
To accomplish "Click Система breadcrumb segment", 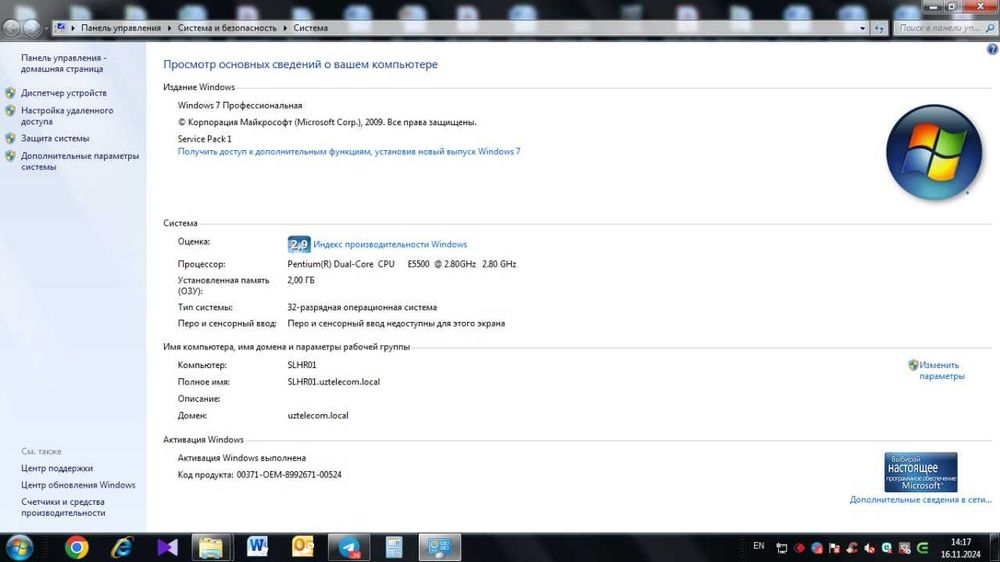I will (x=311, y=28).
